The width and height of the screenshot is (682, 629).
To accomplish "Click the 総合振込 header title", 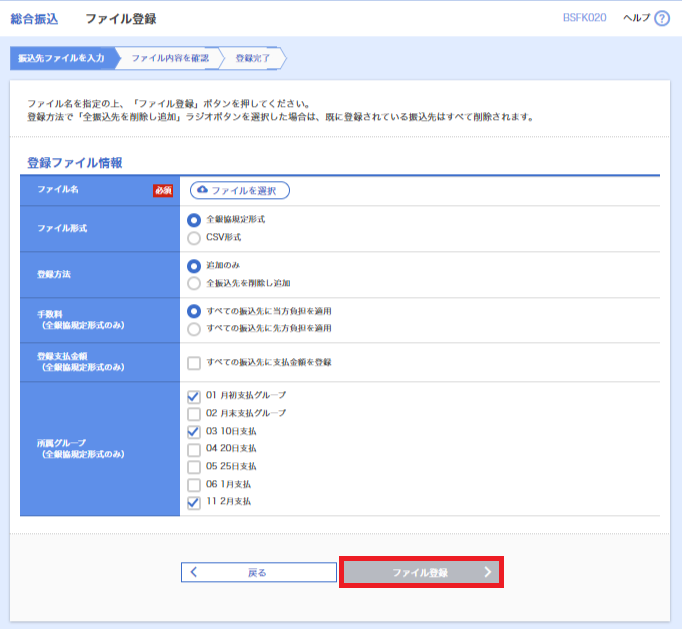I will (x=34, y=19).
